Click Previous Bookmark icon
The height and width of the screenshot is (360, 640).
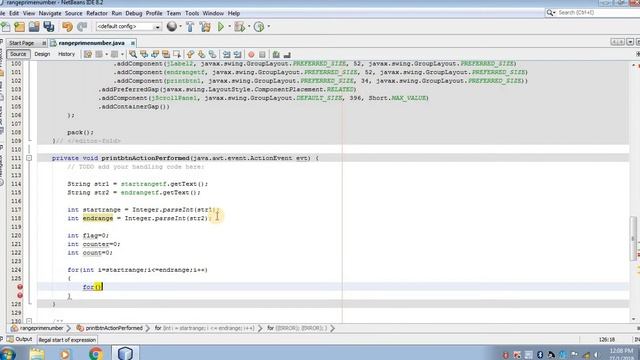coord(190,54)
